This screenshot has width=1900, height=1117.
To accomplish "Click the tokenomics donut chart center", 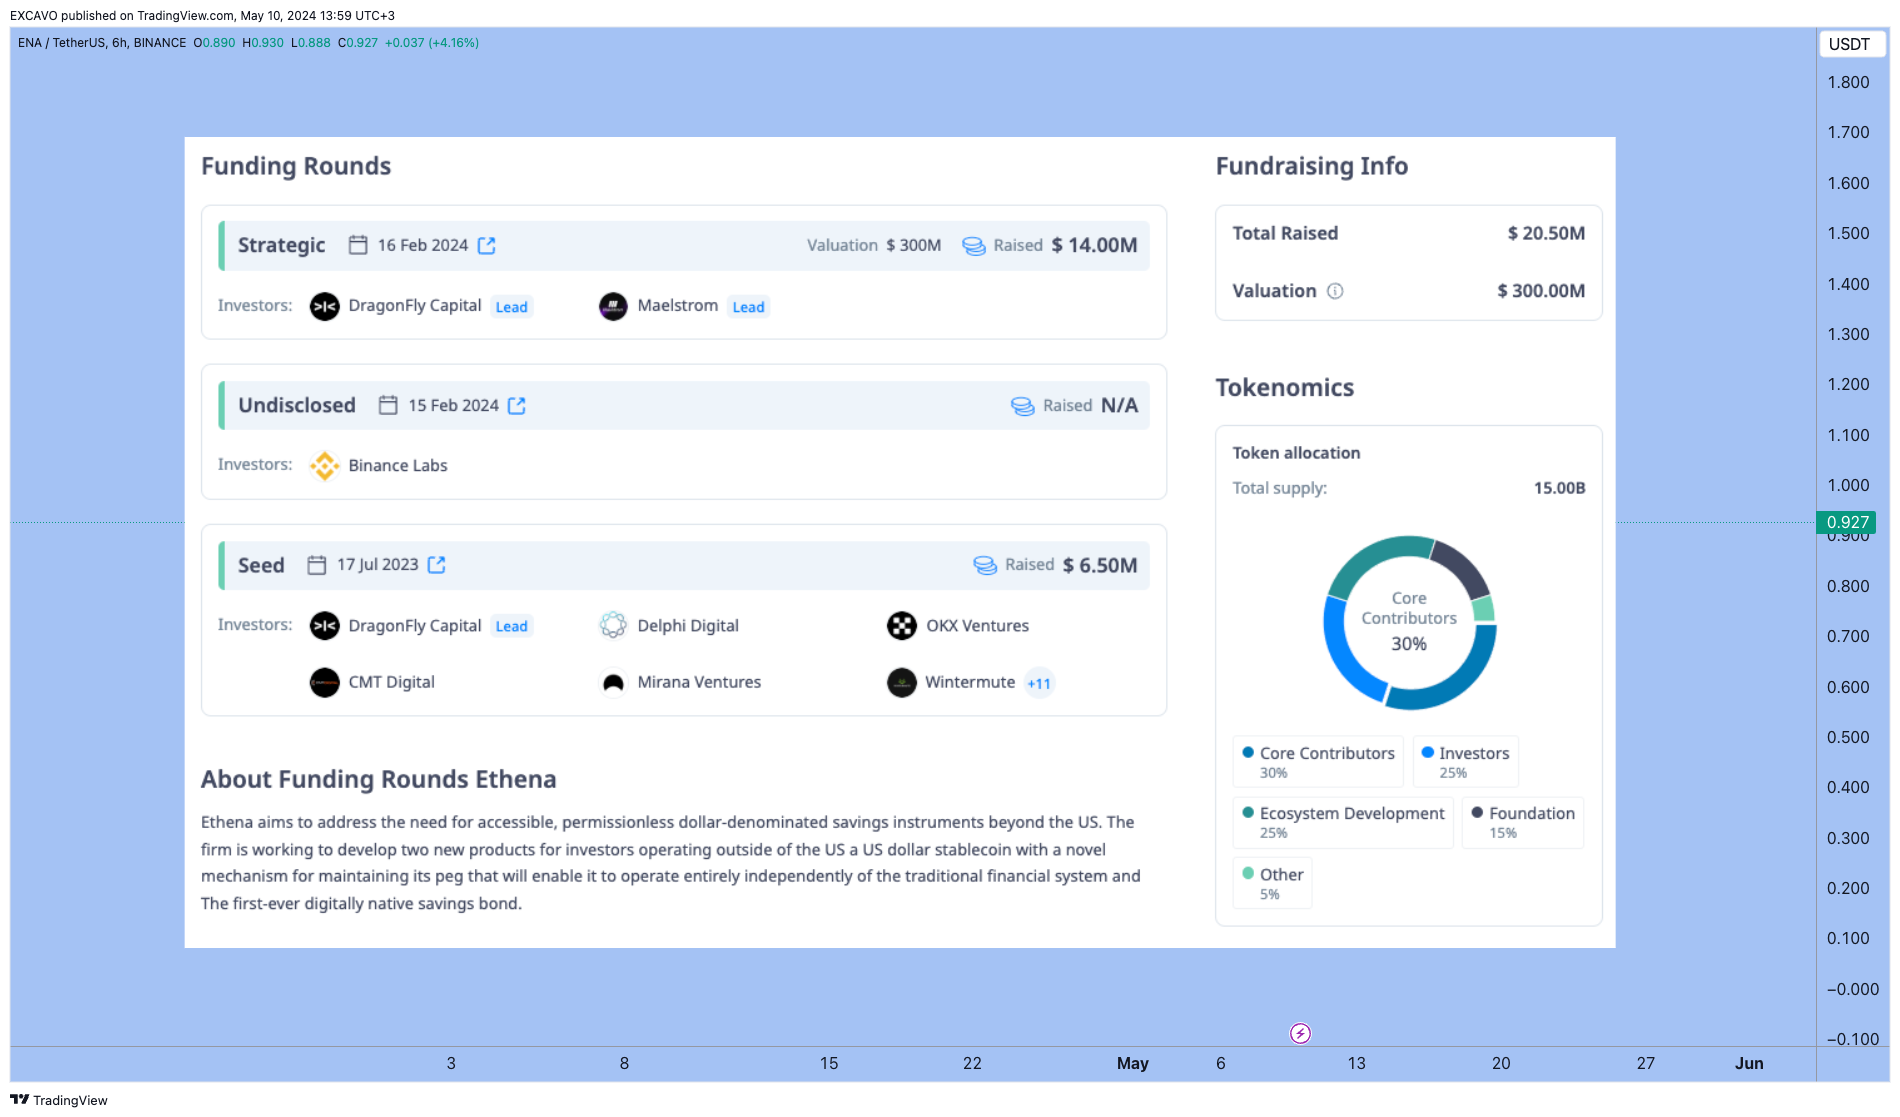I will click(x=1409, y=622).
